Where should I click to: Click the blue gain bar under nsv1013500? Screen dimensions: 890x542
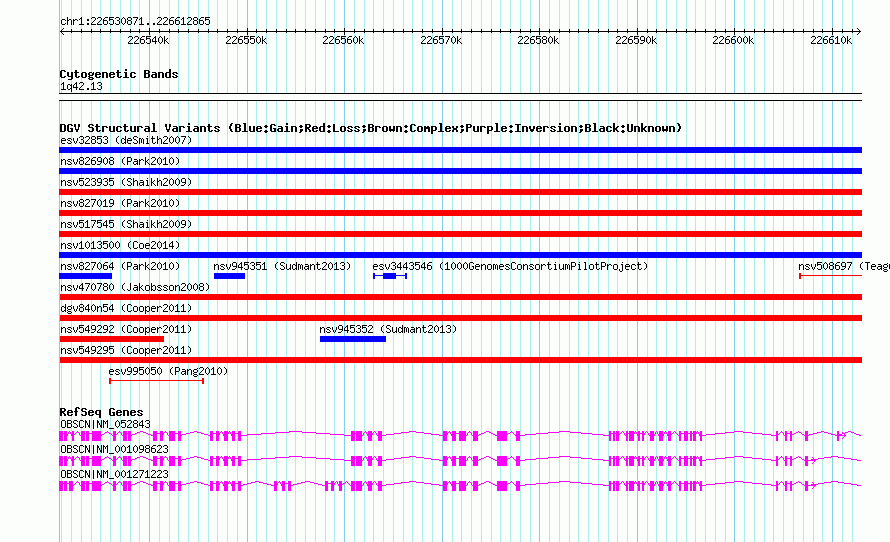click(x=460, y=255)
